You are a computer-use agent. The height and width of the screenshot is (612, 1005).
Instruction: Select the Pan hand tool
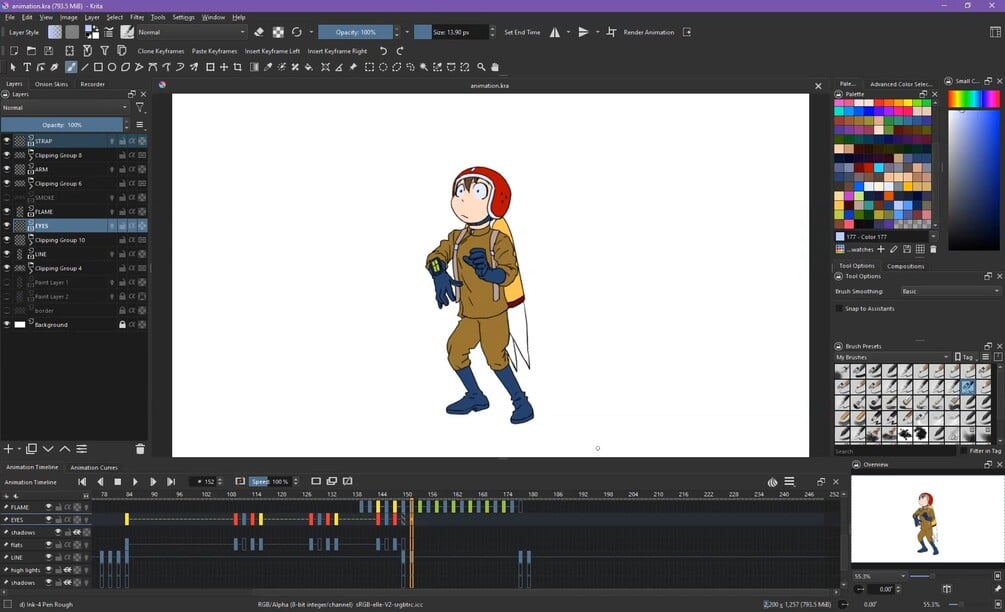495,67
